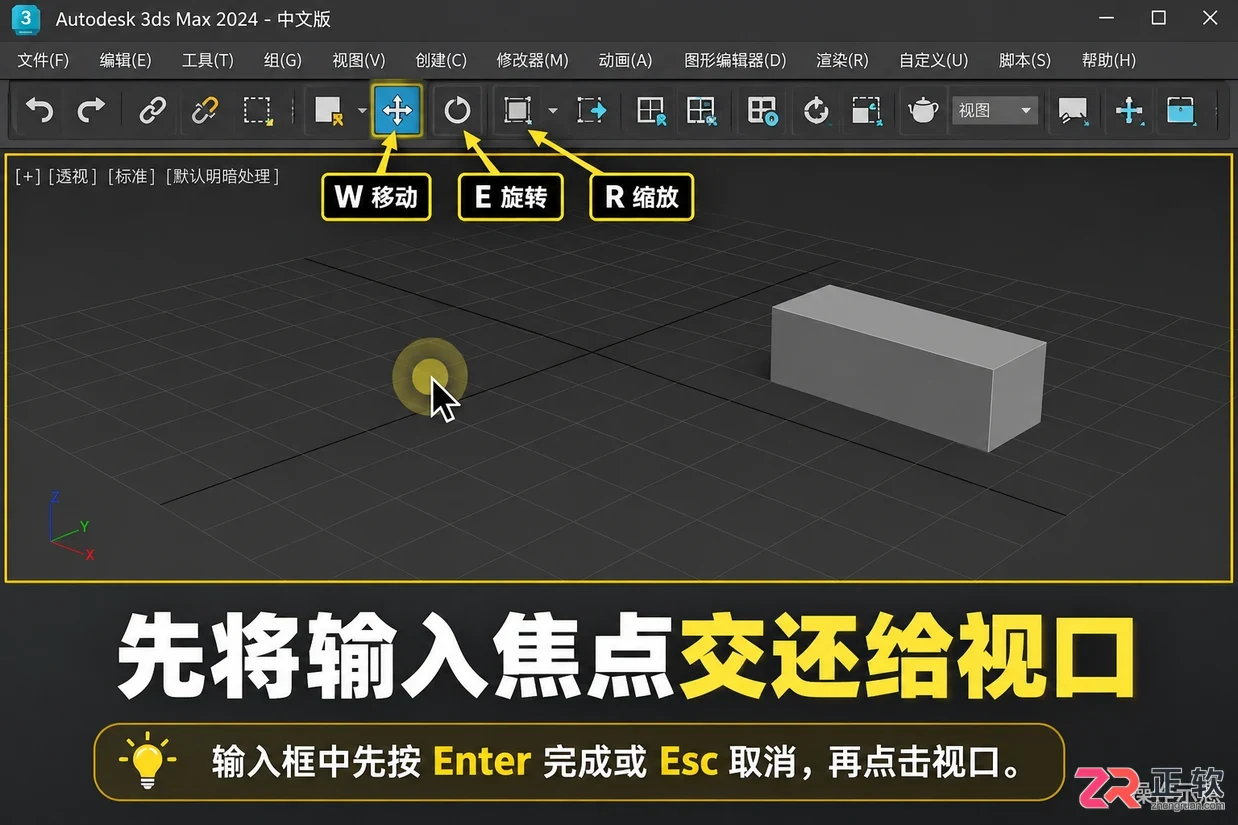The image size is (1238, 825).
Task: Open the 渲染(R) menu
Action: pos(843,60)
